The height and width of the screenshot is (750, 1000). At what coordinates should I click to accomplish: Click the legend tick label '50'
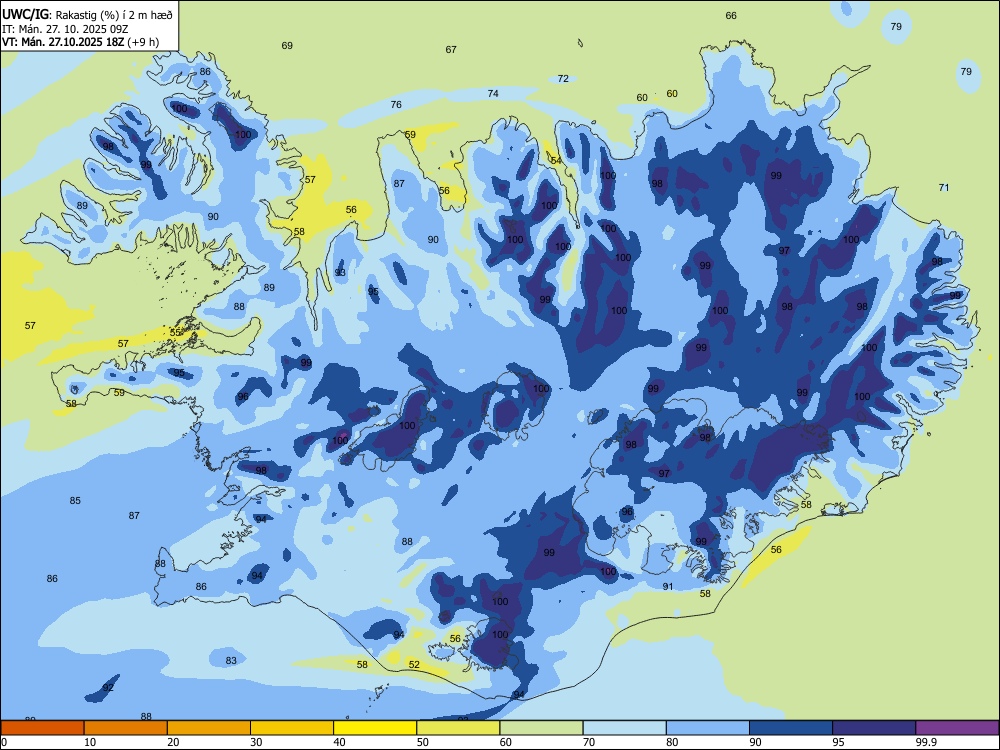(x=423, y=742)
